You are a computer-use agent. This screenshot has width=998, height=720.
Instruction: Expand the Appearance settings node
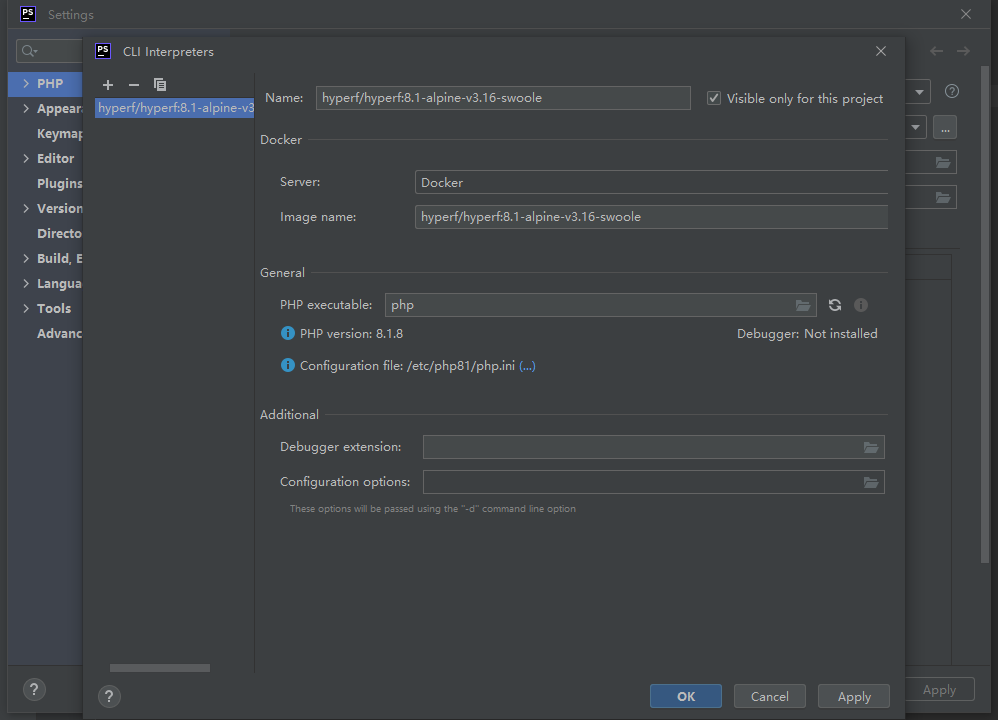point(26,108)
